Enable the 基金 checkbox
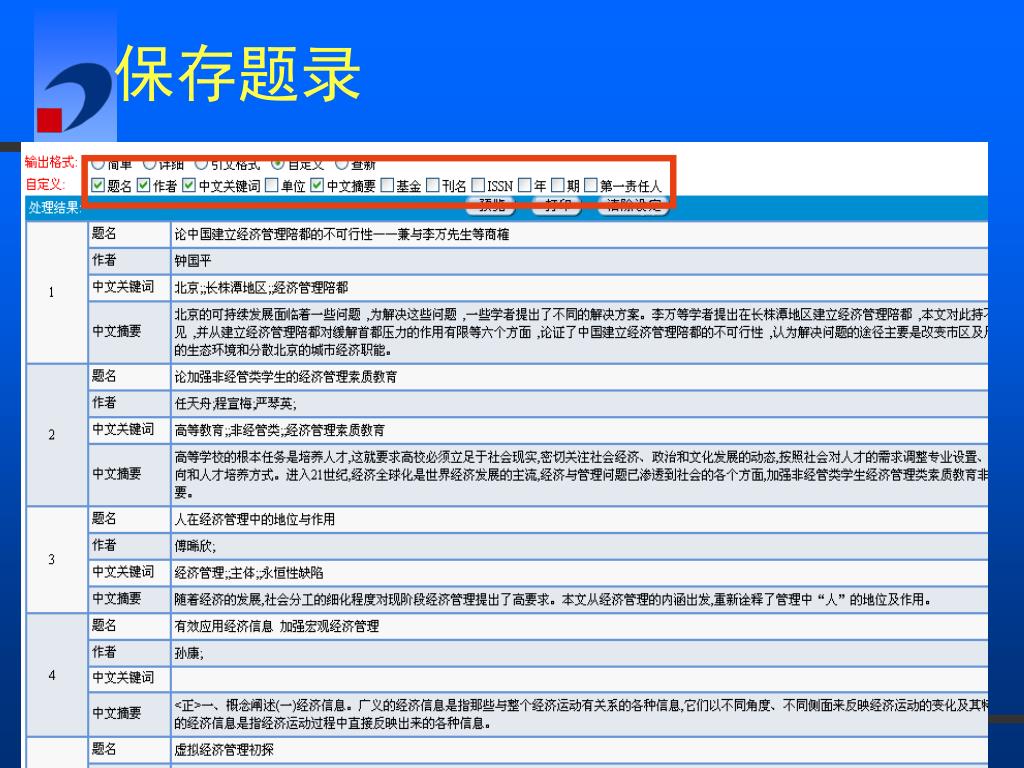 [x=387, y=185]
